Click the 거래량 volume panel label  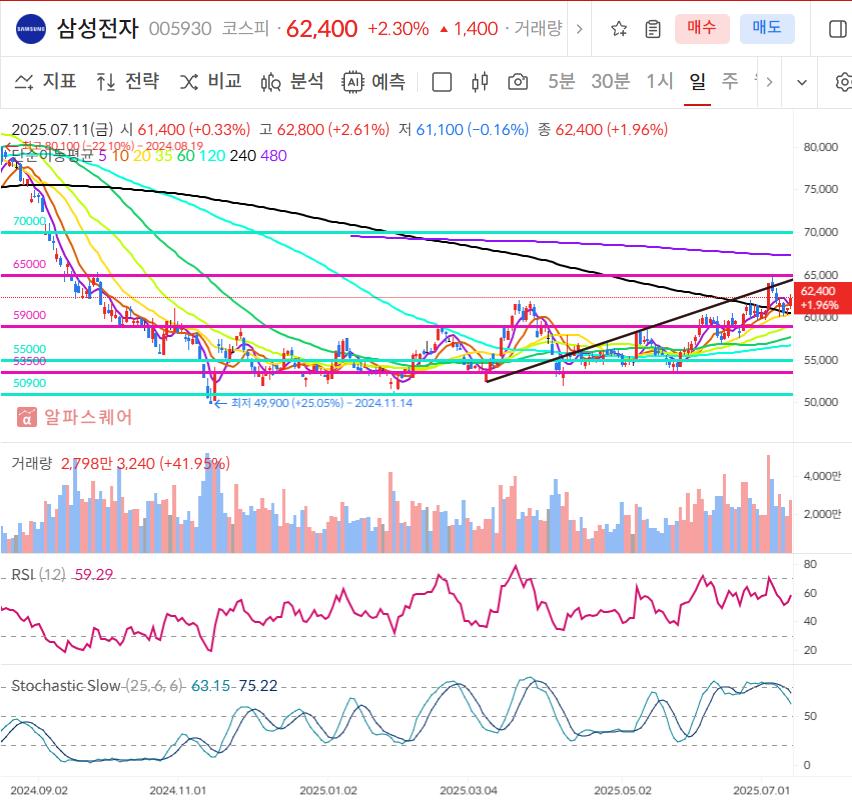(32, 463)
